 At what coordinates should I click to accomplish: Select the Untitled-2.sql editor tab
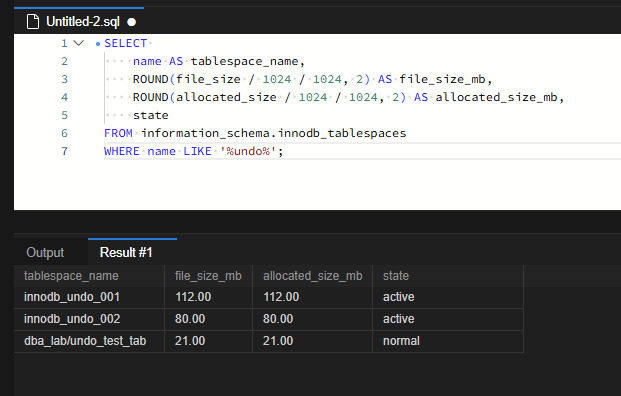point(79,21)
